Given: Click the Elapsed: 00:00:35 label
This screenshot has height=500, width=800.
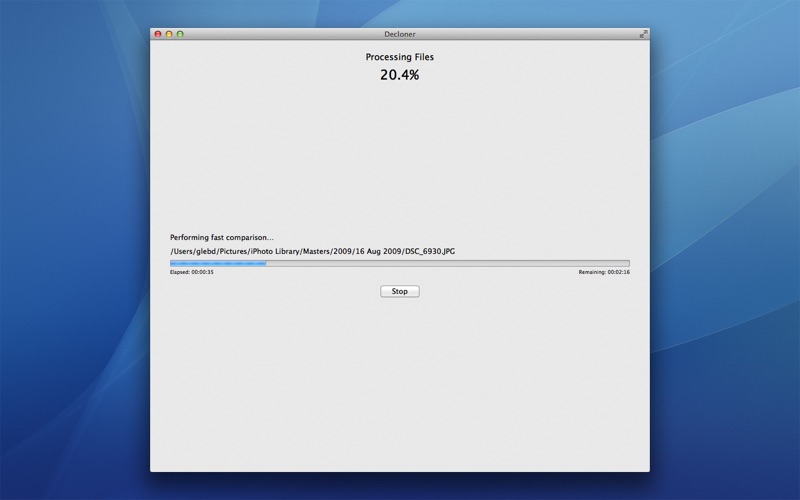Looking at the screenshot, I should pyautogui.click(x=192, y=272).
